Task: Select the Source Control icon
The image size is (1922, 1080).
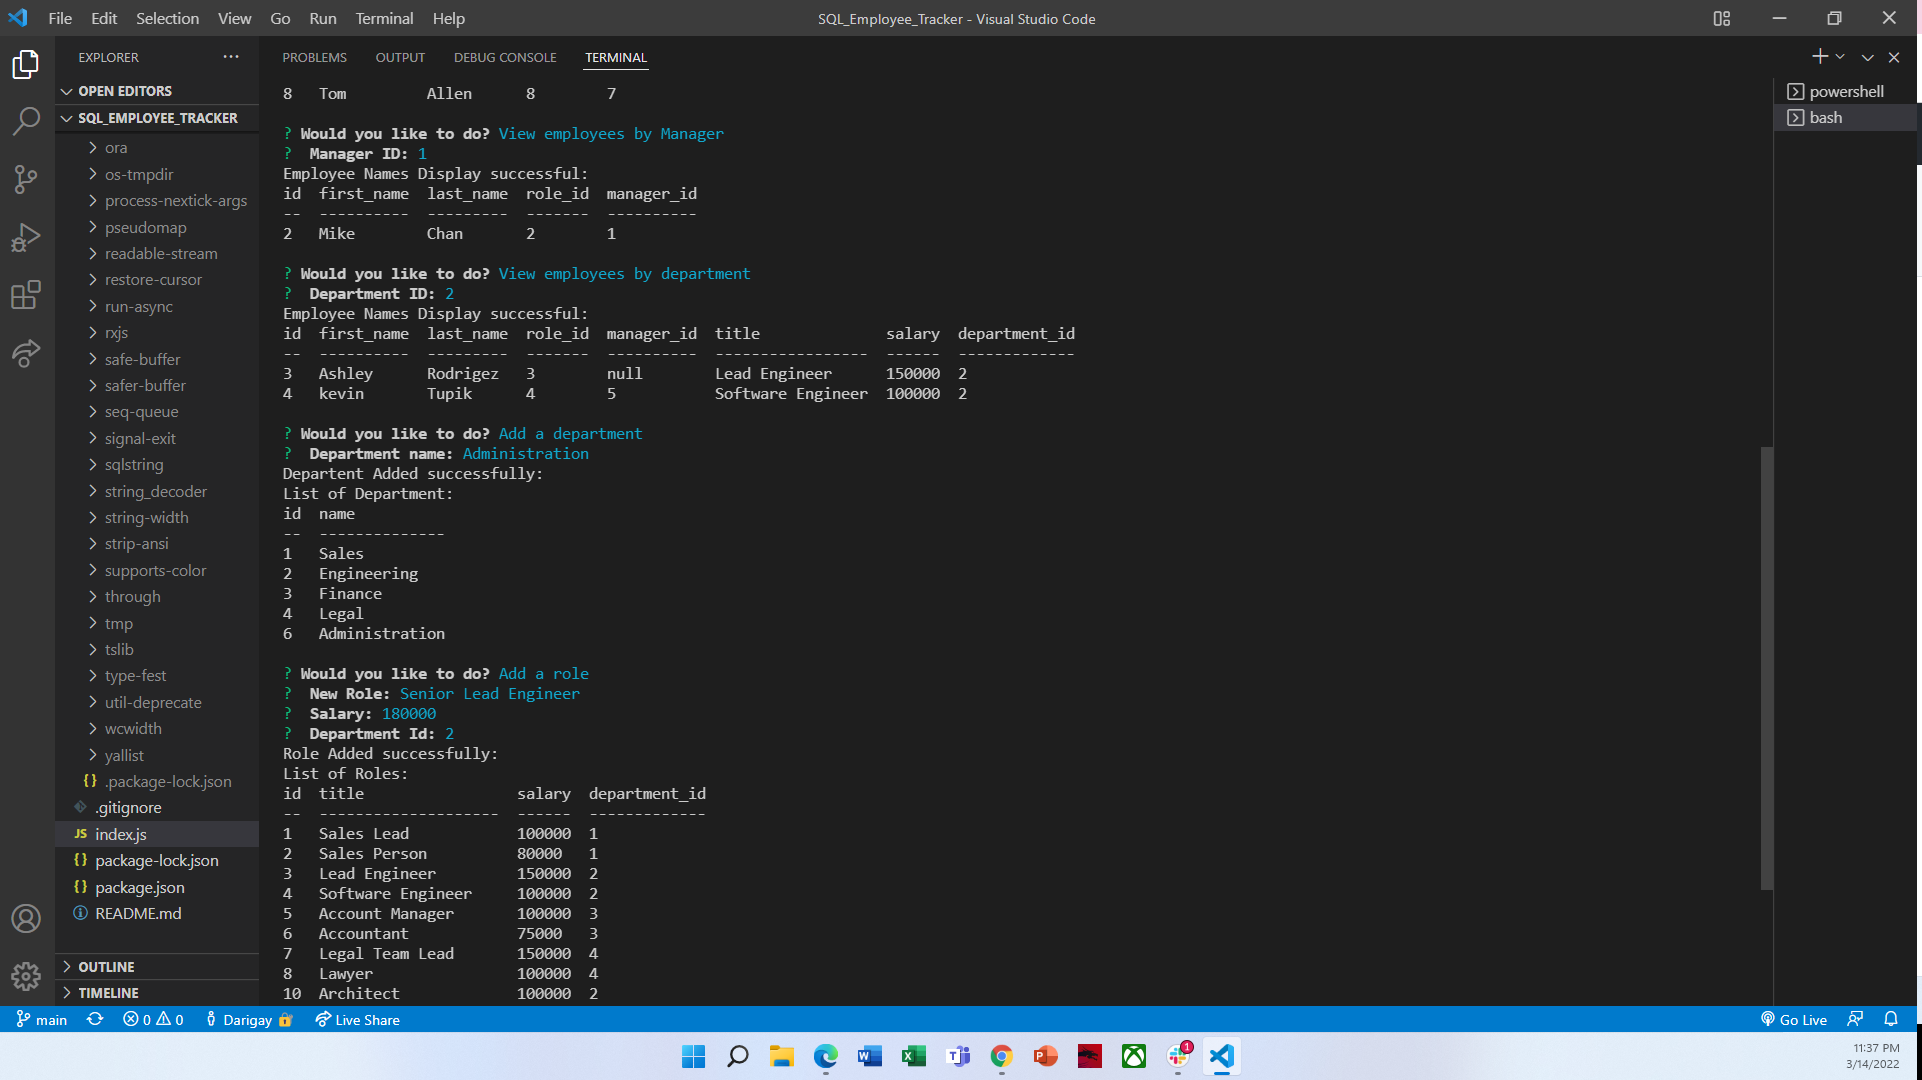Action: (x=25, y=178)
